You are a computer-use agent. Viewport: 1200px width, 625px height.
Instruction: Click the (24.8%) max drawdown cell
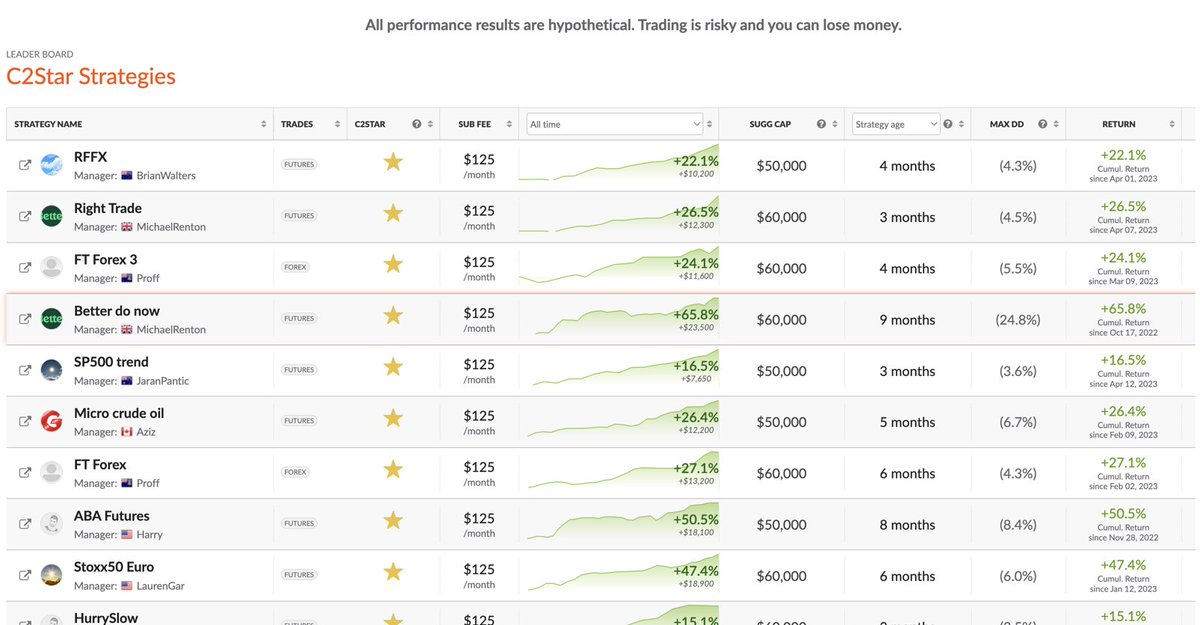coord(1018,320)
